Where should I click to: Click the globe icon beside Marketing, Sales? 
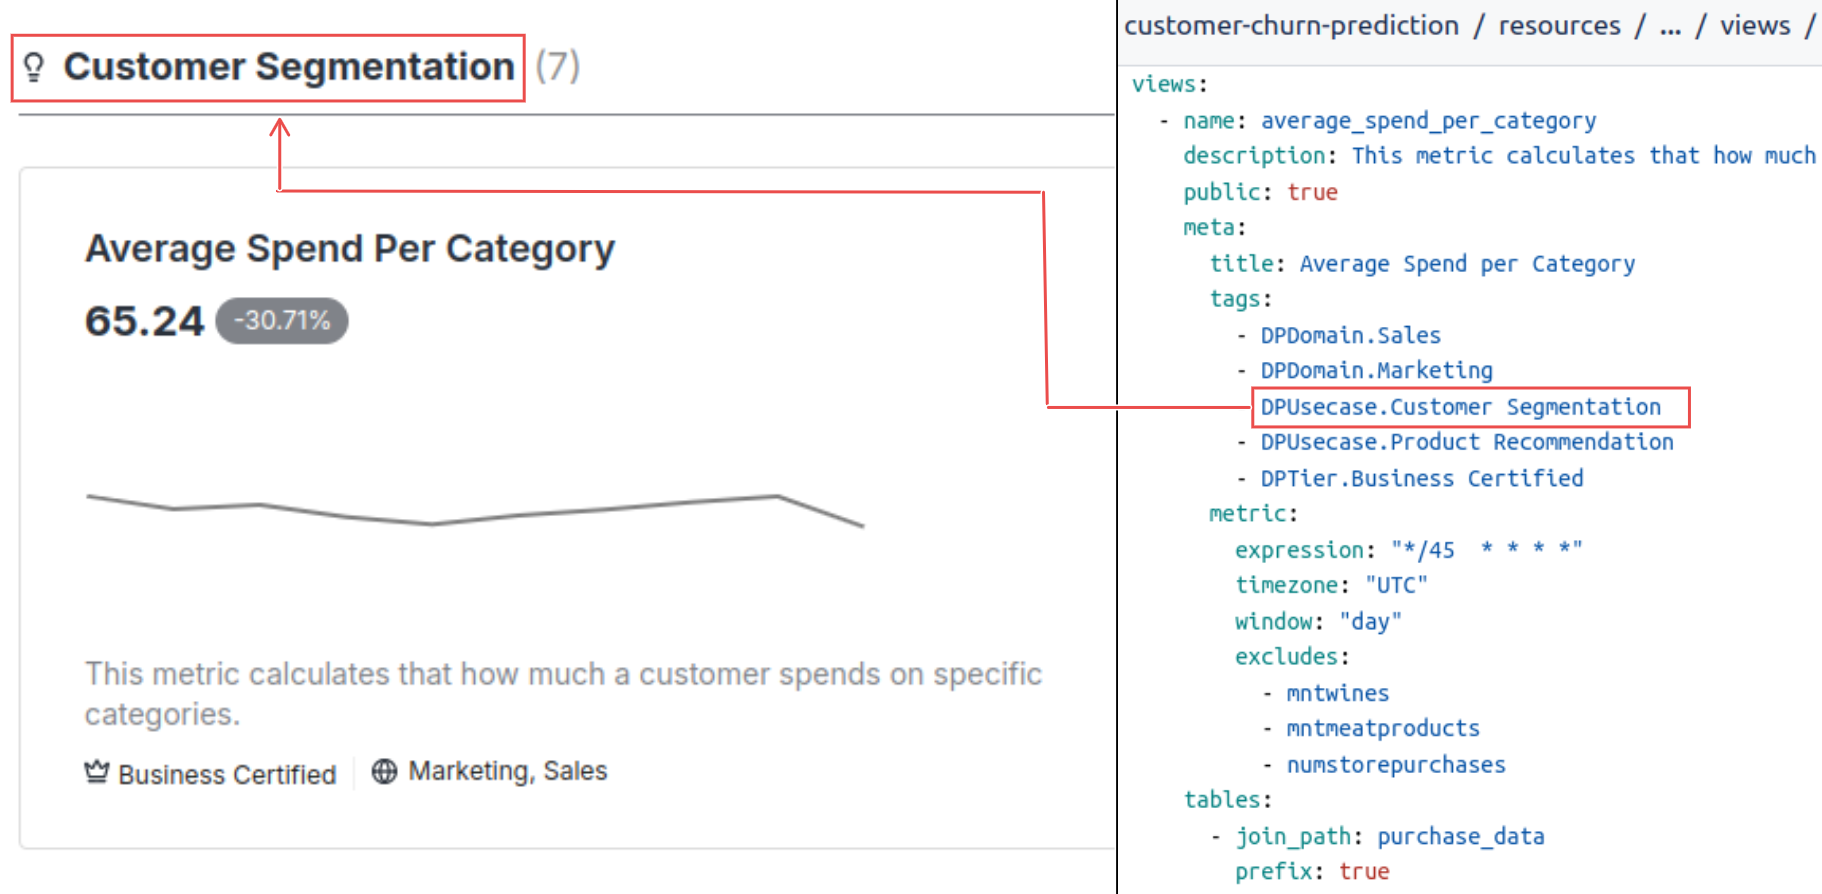pos(384,771)
